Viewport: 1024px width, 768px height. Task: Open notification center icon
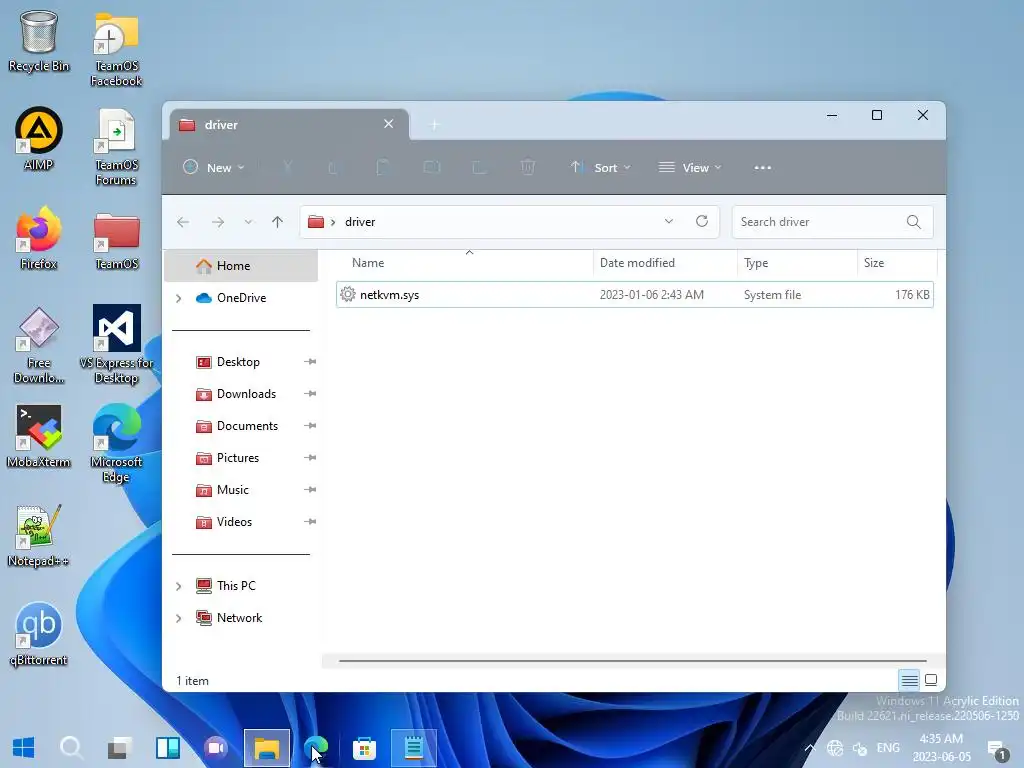pyautogui.click(x=999, y=749)
